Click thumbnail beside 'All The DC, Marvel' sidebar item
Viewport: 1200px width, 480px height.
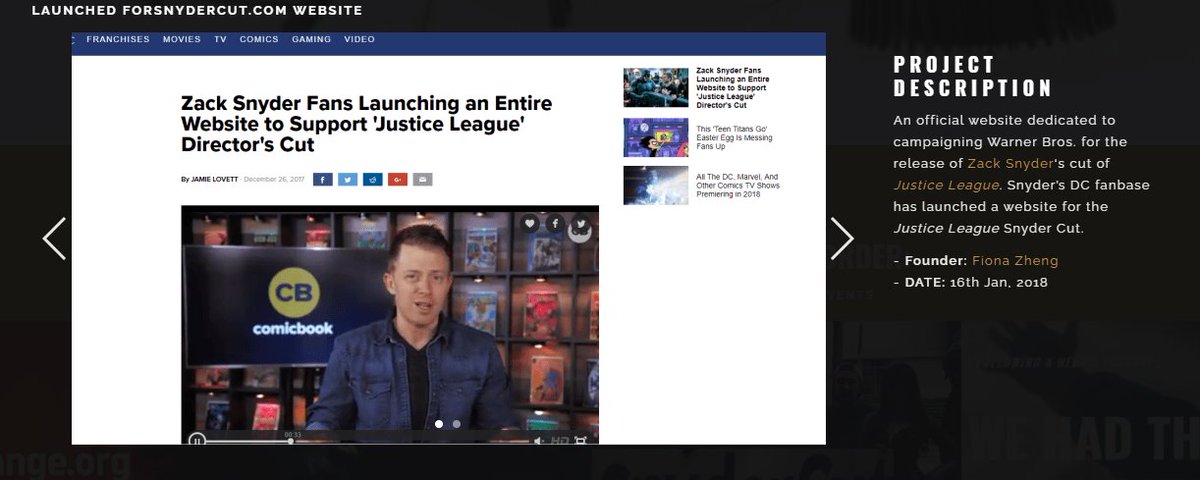point(656,186)
